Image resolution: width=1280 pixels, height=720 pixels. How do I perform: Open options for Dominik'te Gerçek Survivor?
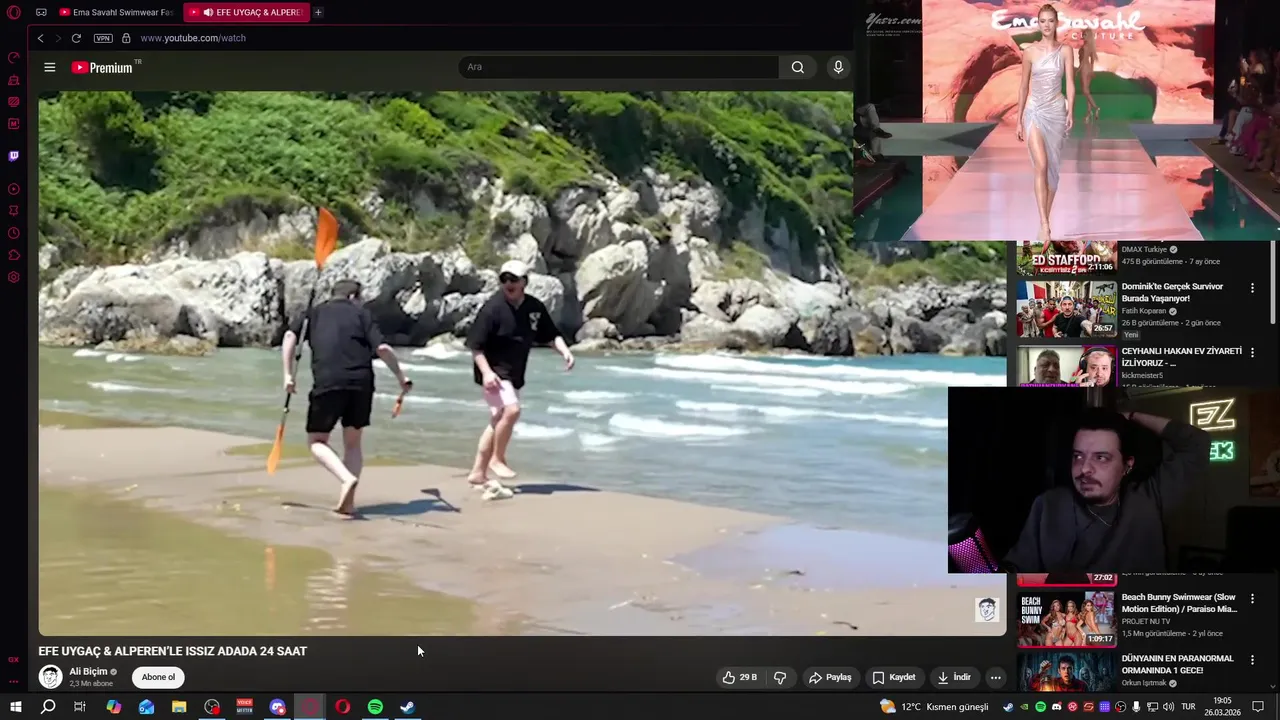pyautogui.click(x=1252, y=288)
